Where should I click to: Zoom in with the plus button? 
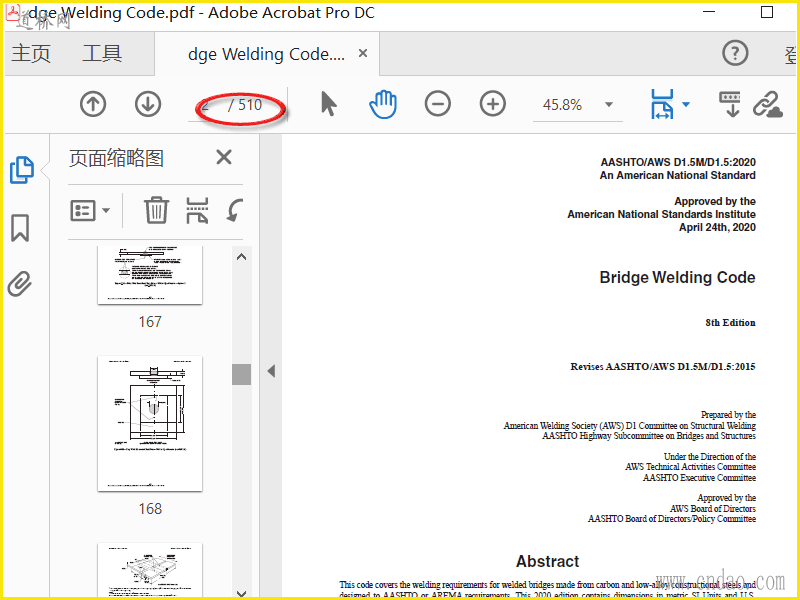pos(493,104)
